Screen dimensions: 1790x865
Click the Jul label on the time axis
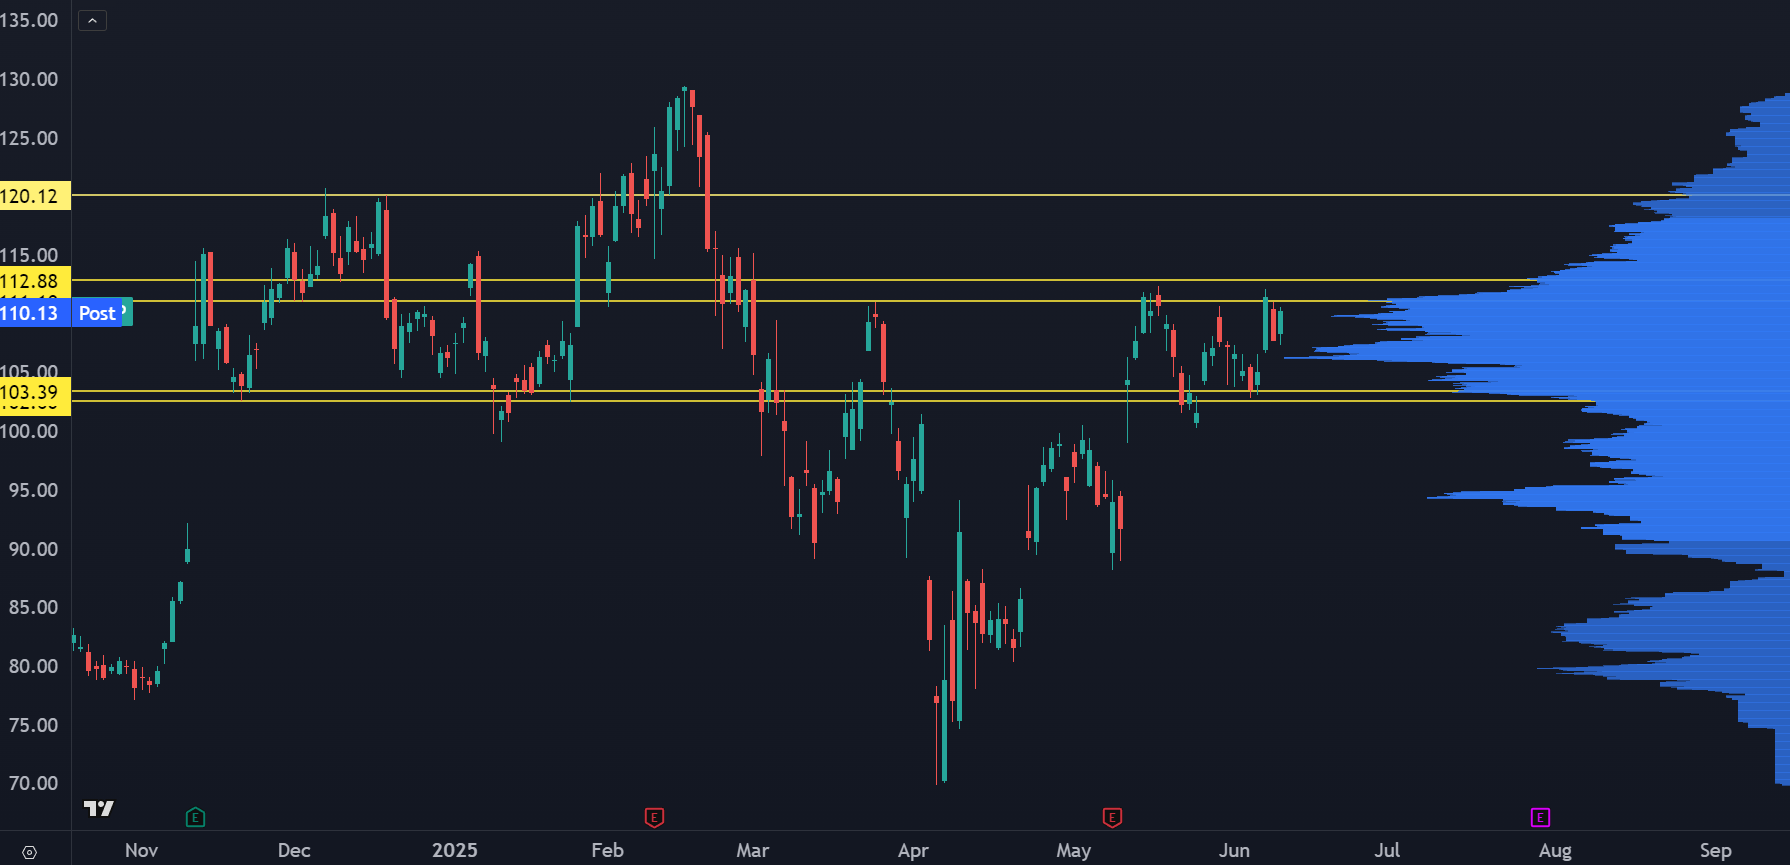pos(1387,850)
